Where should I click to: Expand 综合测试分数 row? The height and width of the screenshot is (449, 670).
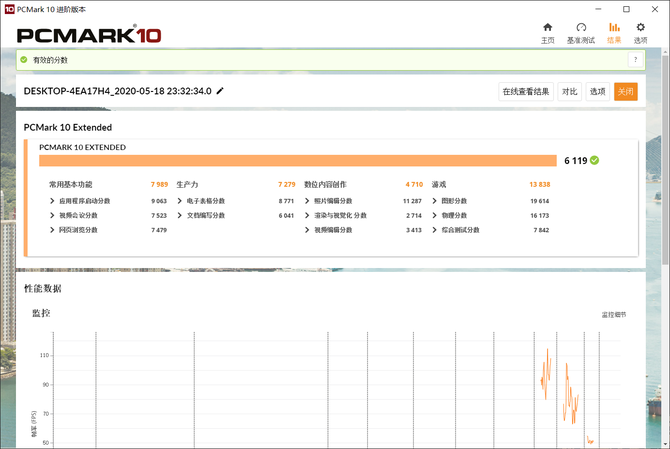coord(434,230)
